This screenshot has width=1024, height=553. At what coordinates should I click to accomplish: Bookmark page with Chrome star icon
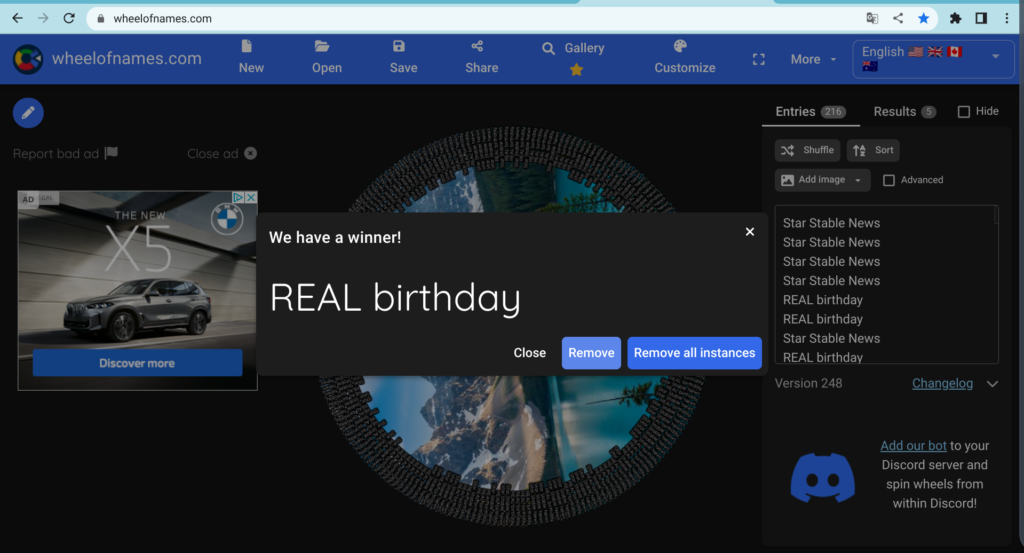(x=923, y=18)
